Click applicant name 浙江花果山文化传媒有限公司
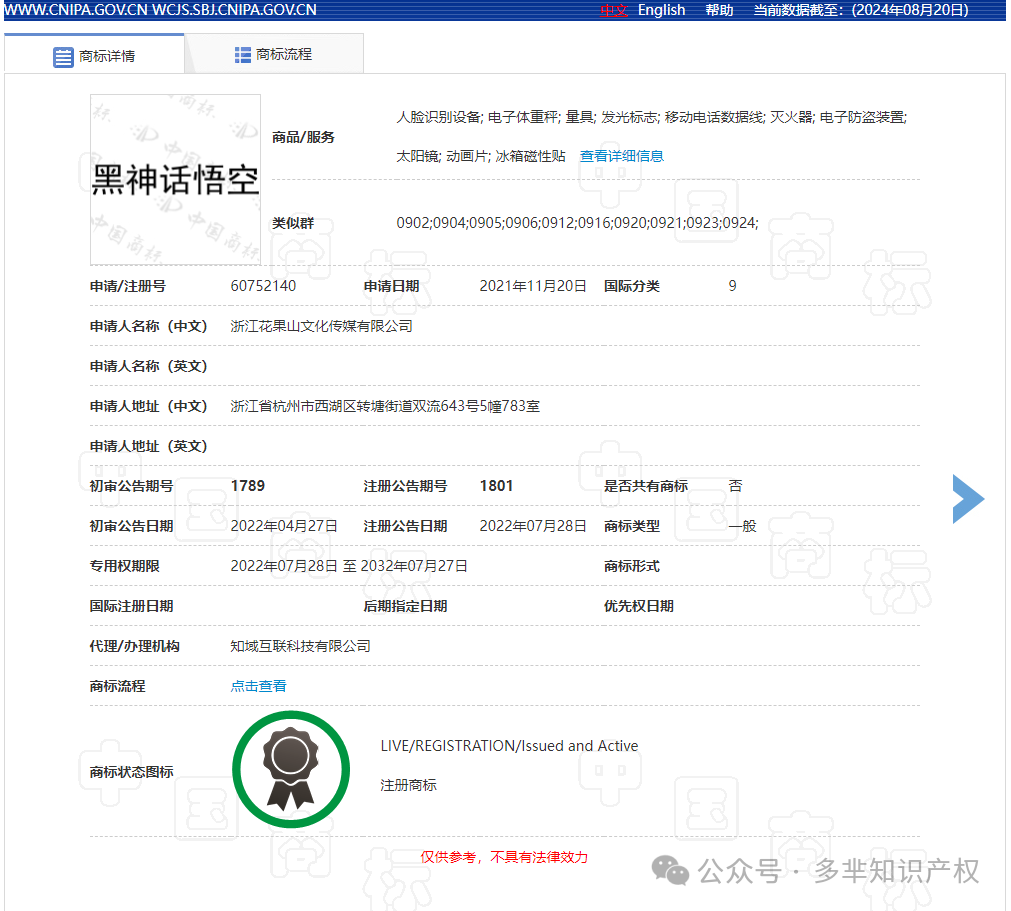1011x911 pixels. coord(323,325)
